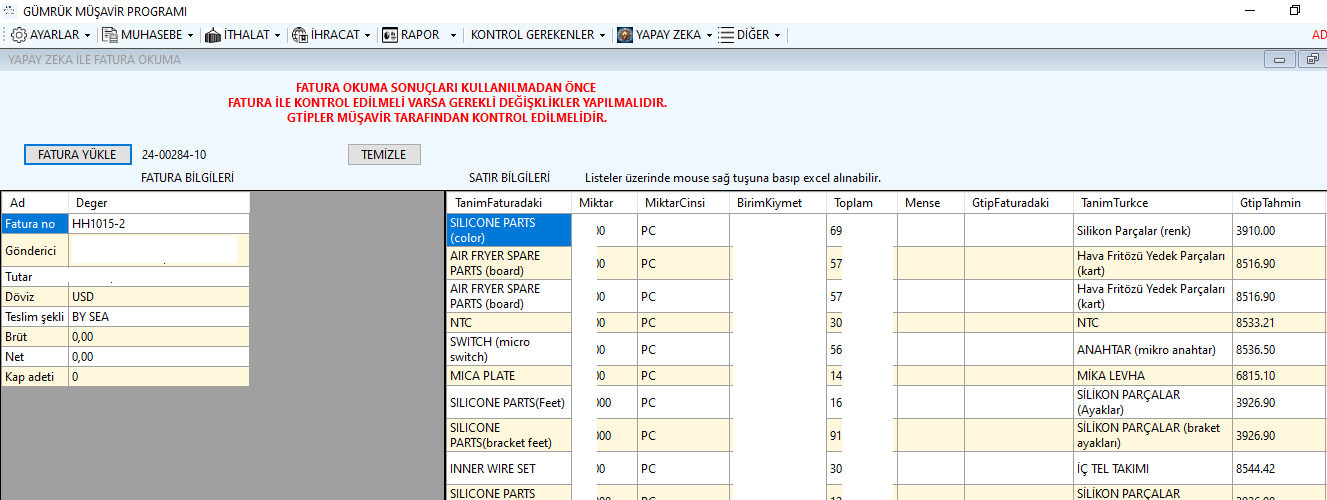The width and height of the screenshot is (1327, 500).
Task: Select the 3910.00 GTIP estimate cell
Action: (x=1280, y=231)
